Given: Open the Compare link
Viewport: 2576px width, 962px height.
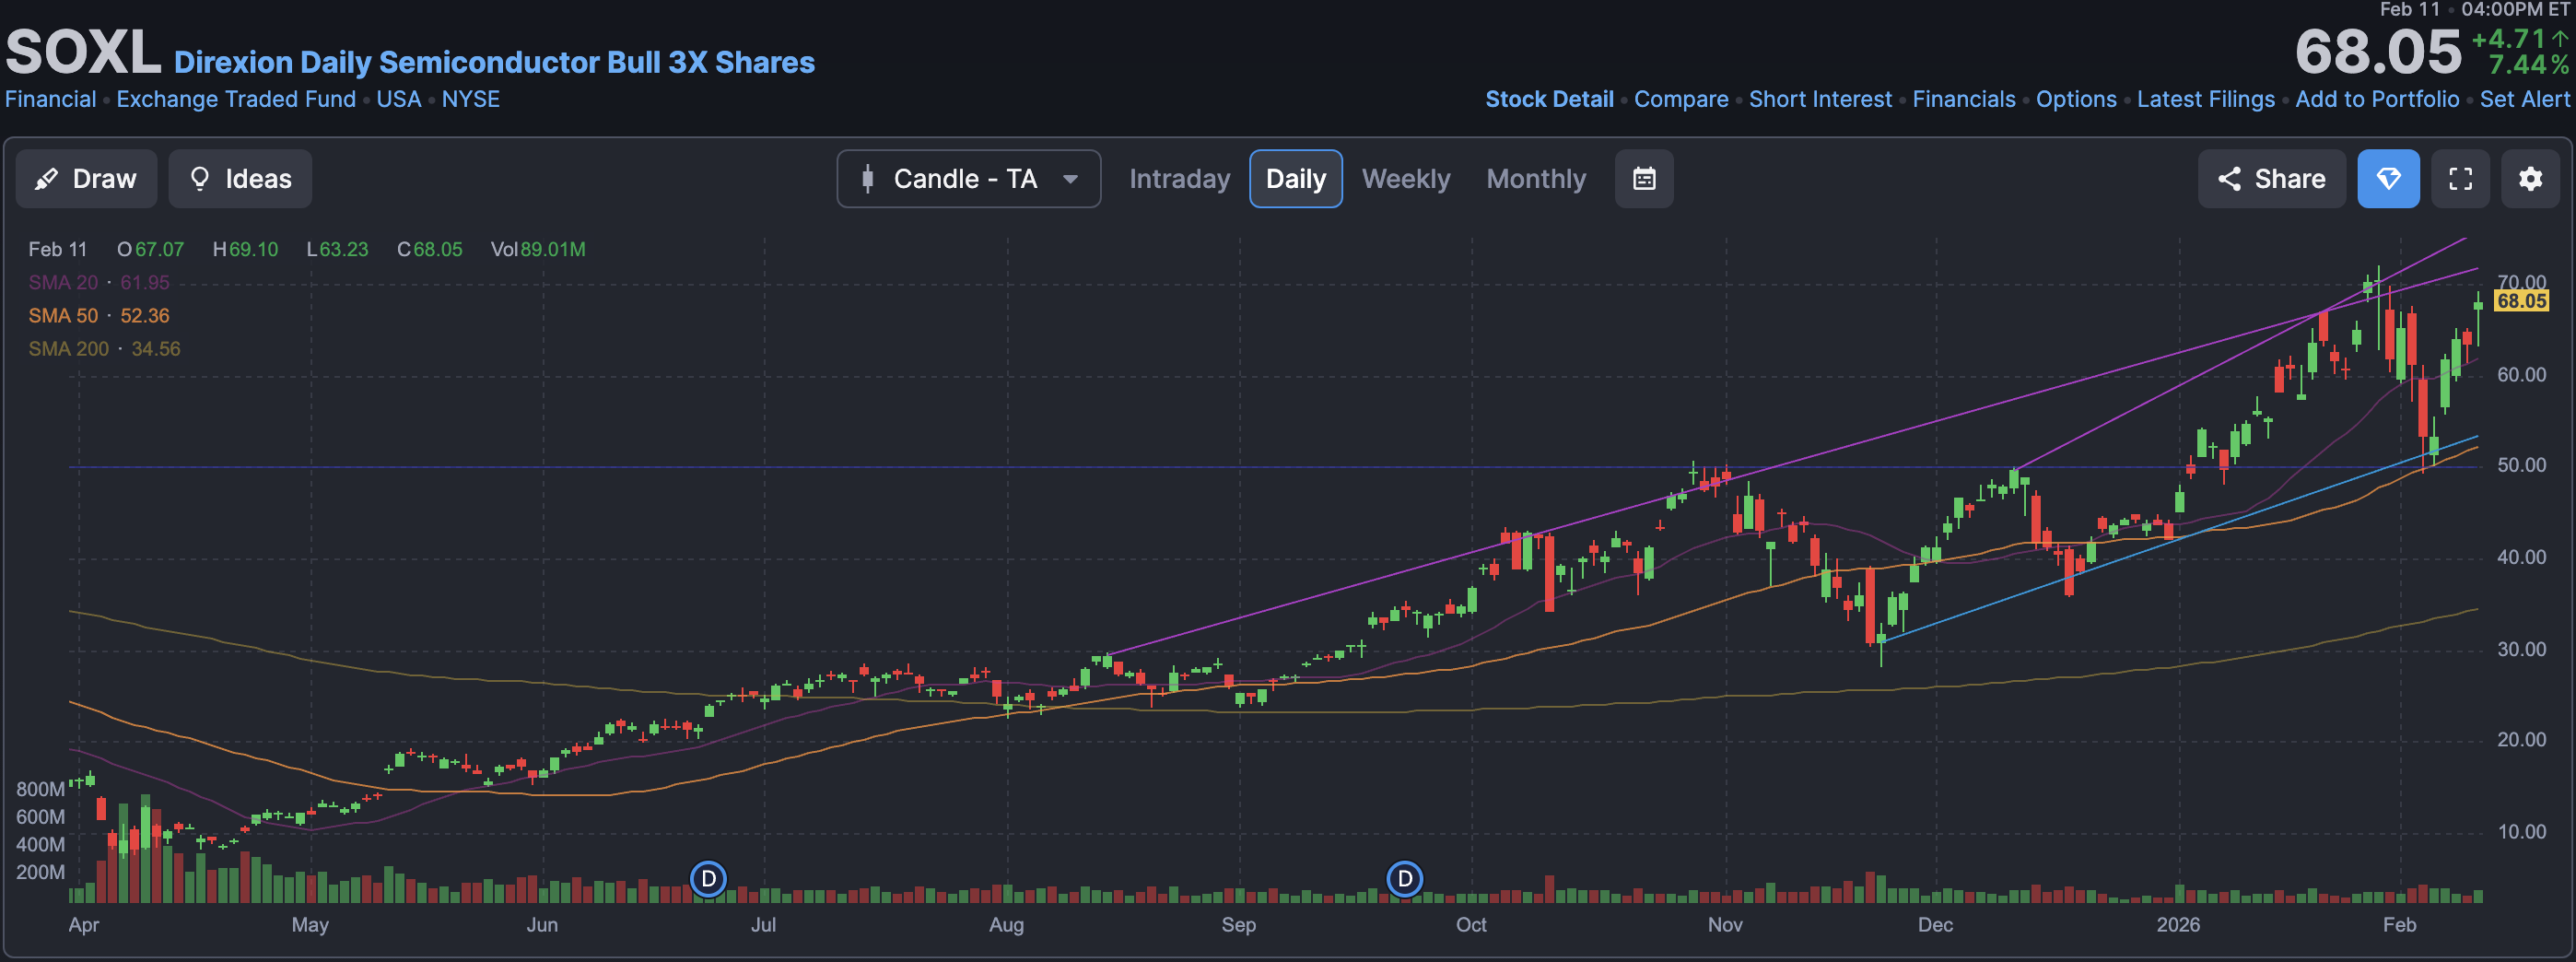Looking at the screenshot, I should point(1681,99).
